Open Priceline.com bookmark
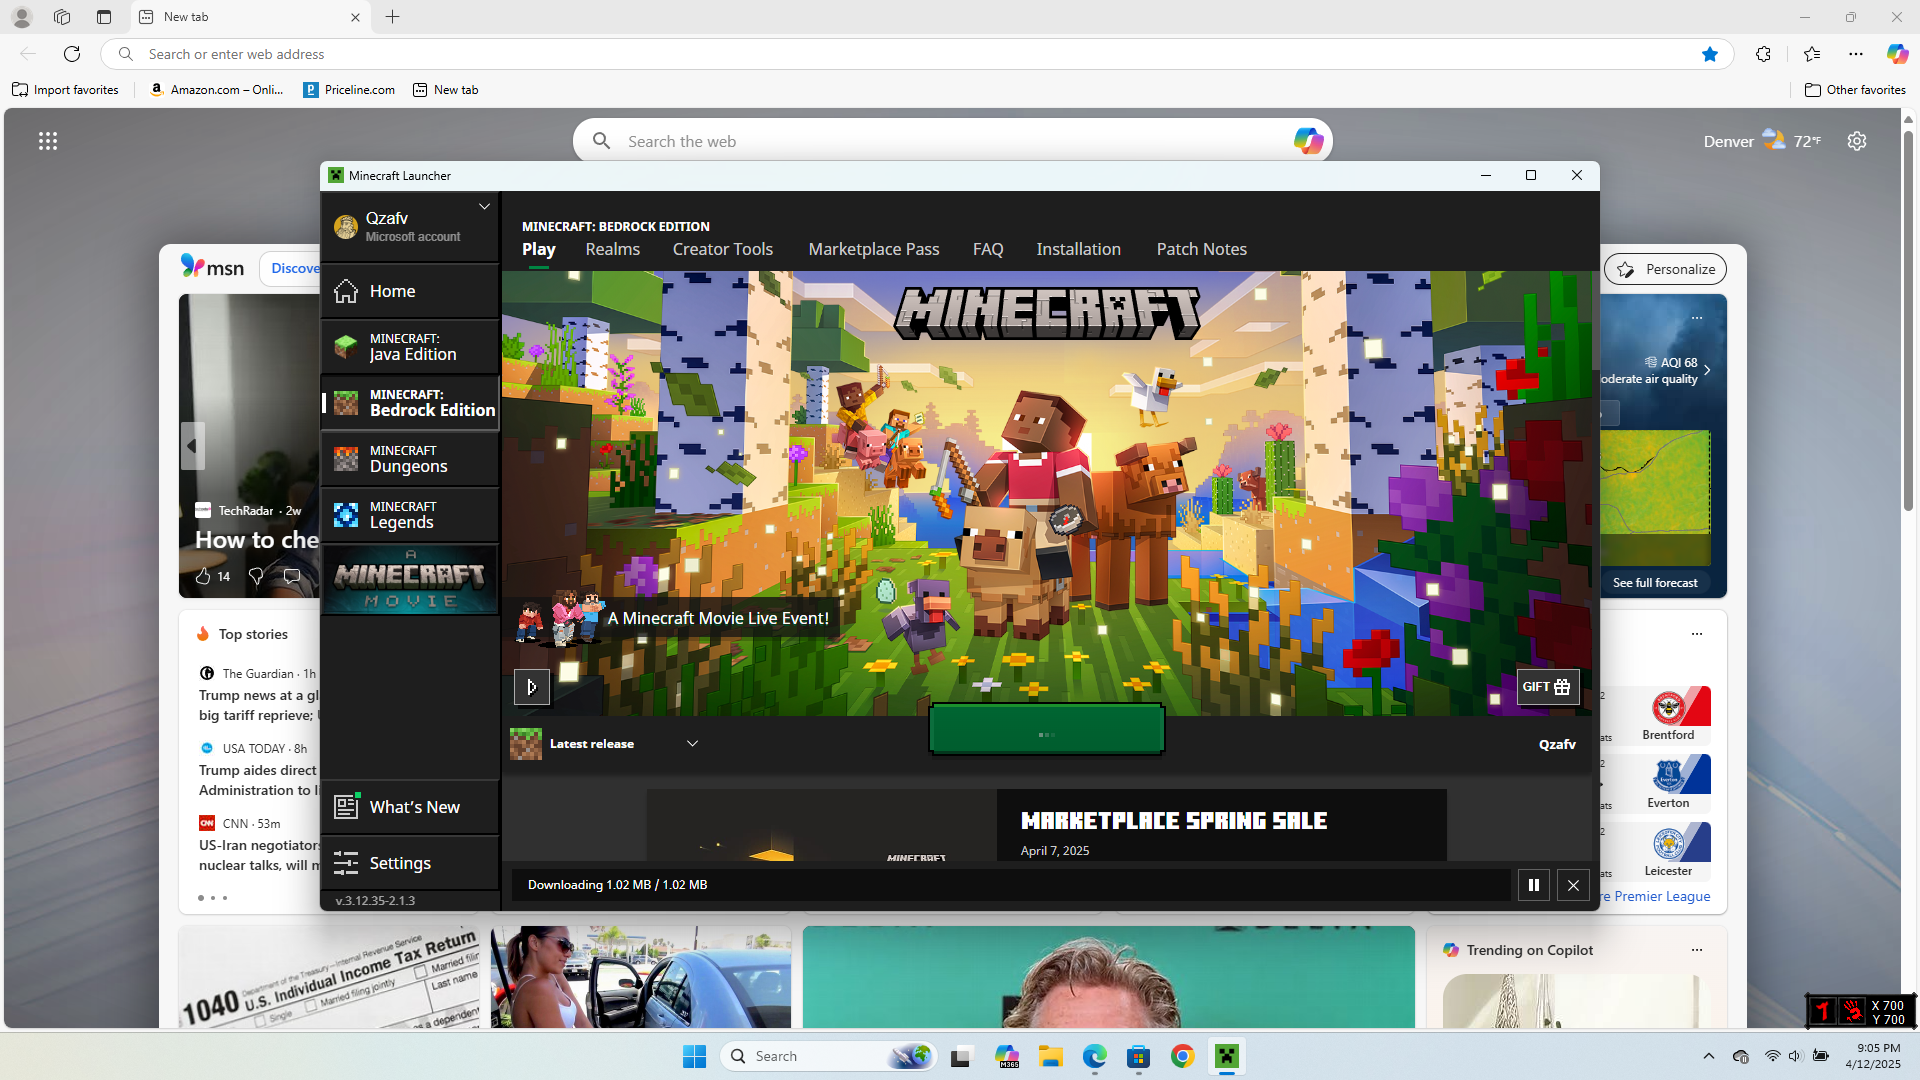 [349, 90]
